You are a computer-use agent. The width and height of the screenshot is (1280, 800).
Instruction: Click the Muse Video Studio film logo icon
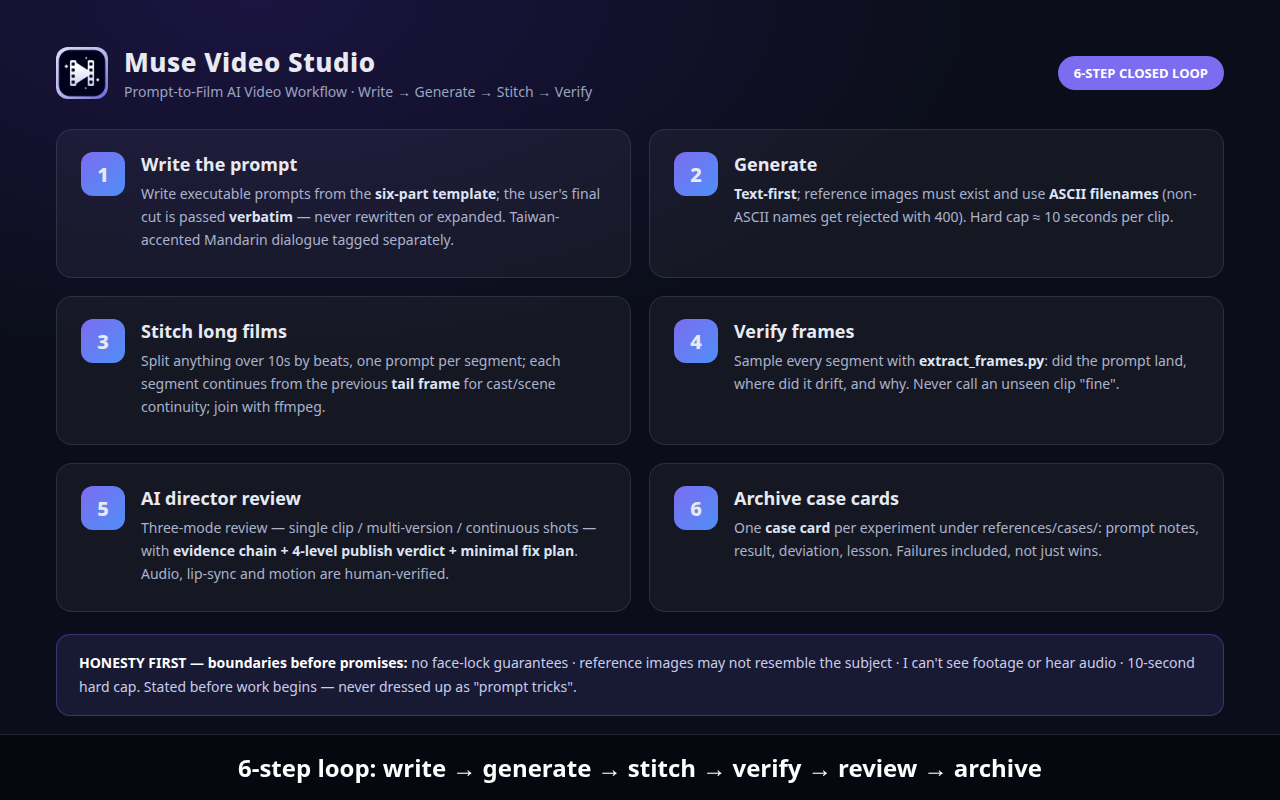point(82,73)
